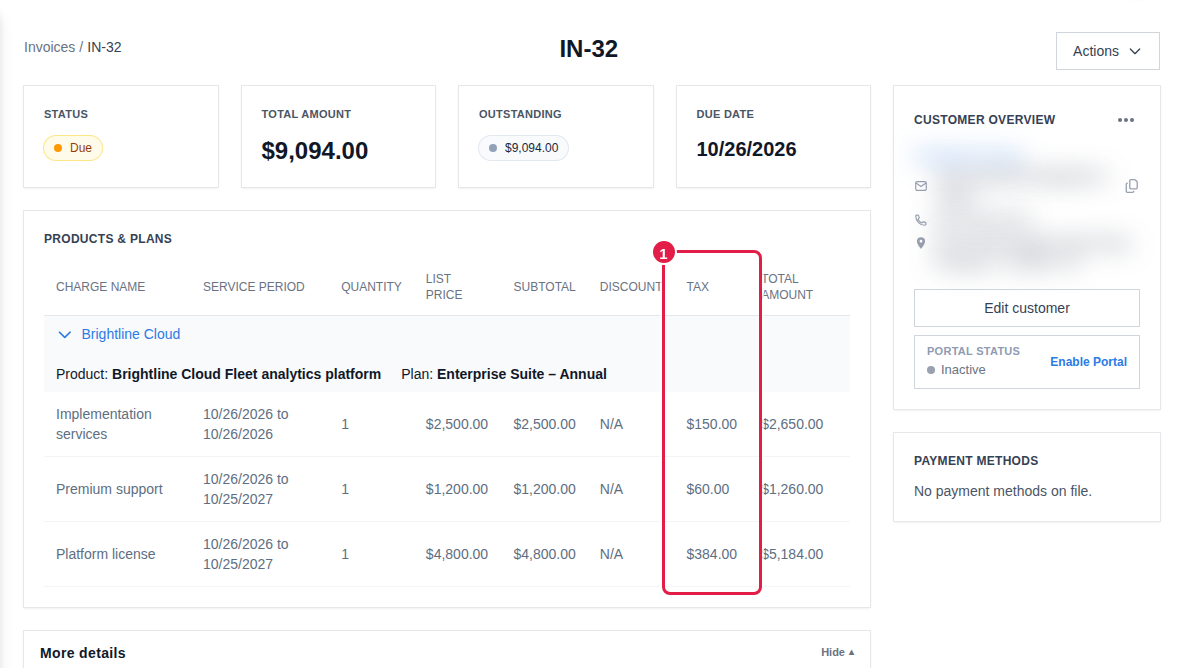Click the $2,650.00 total amount
1184x668 pixels.
coord(793,424)
